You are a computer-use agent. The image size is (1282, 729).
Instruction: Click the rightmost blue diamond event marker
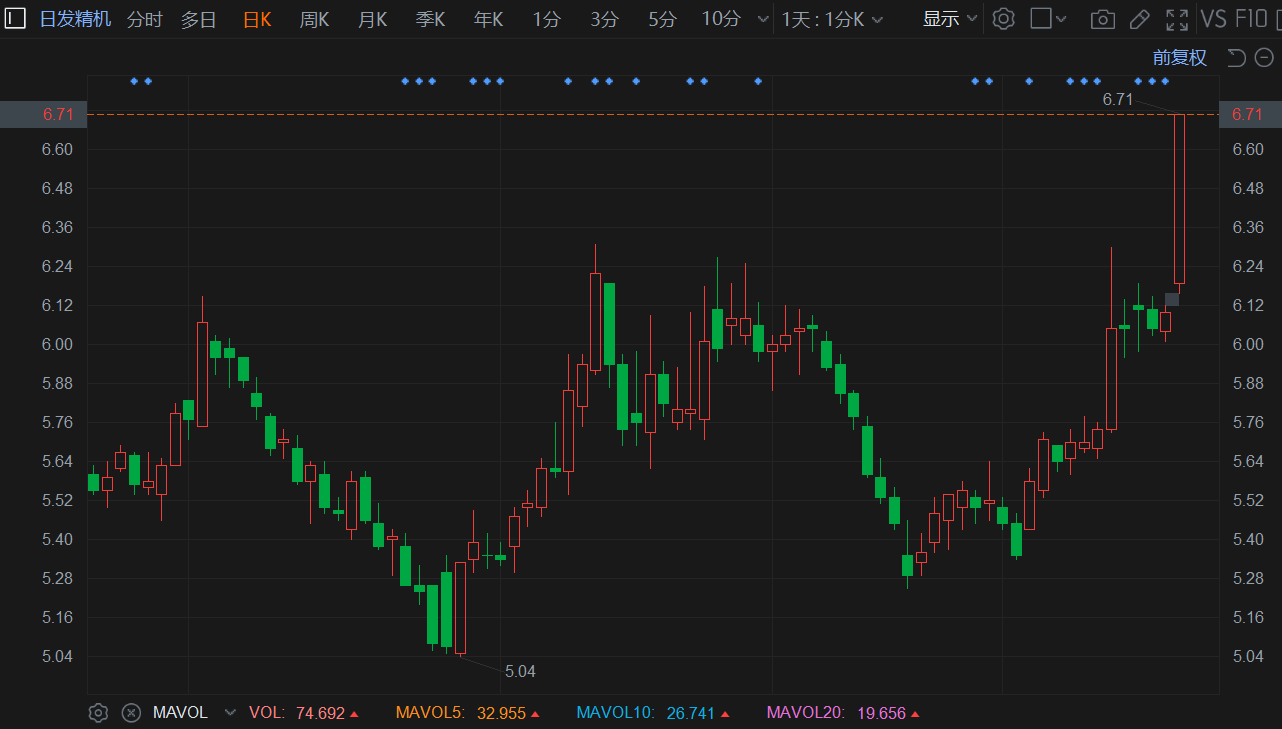click(1165, 81)
